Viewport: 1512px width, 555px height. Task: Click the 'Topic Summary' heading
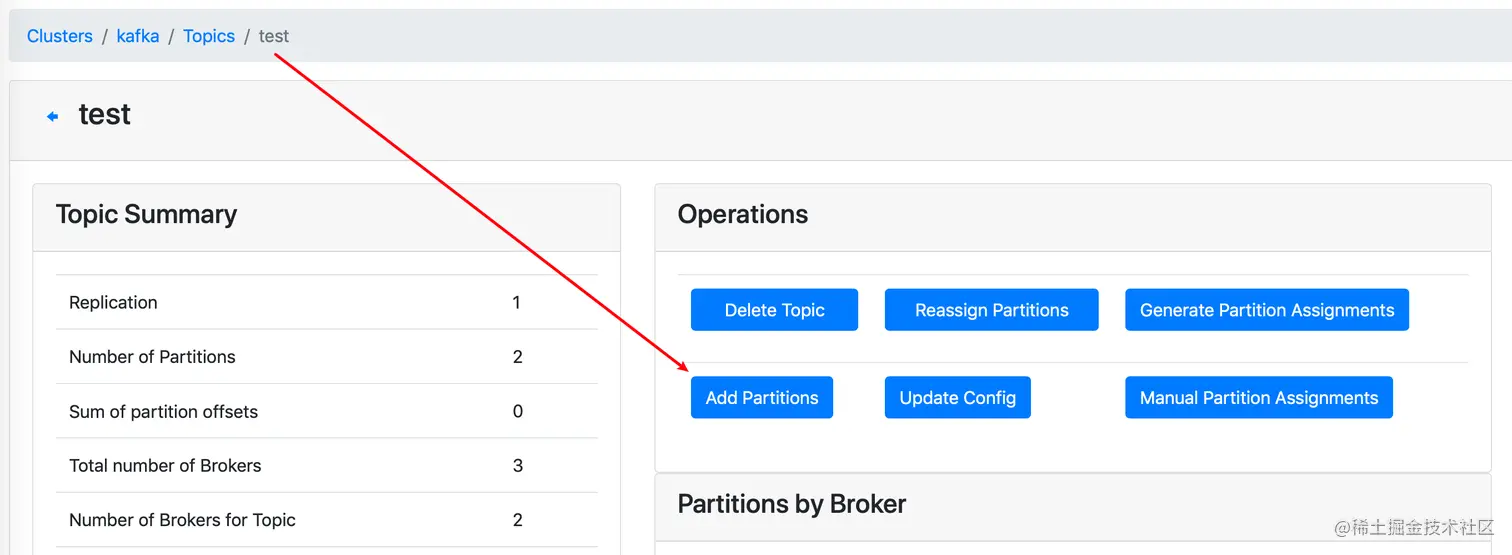[x=147, y=214]
